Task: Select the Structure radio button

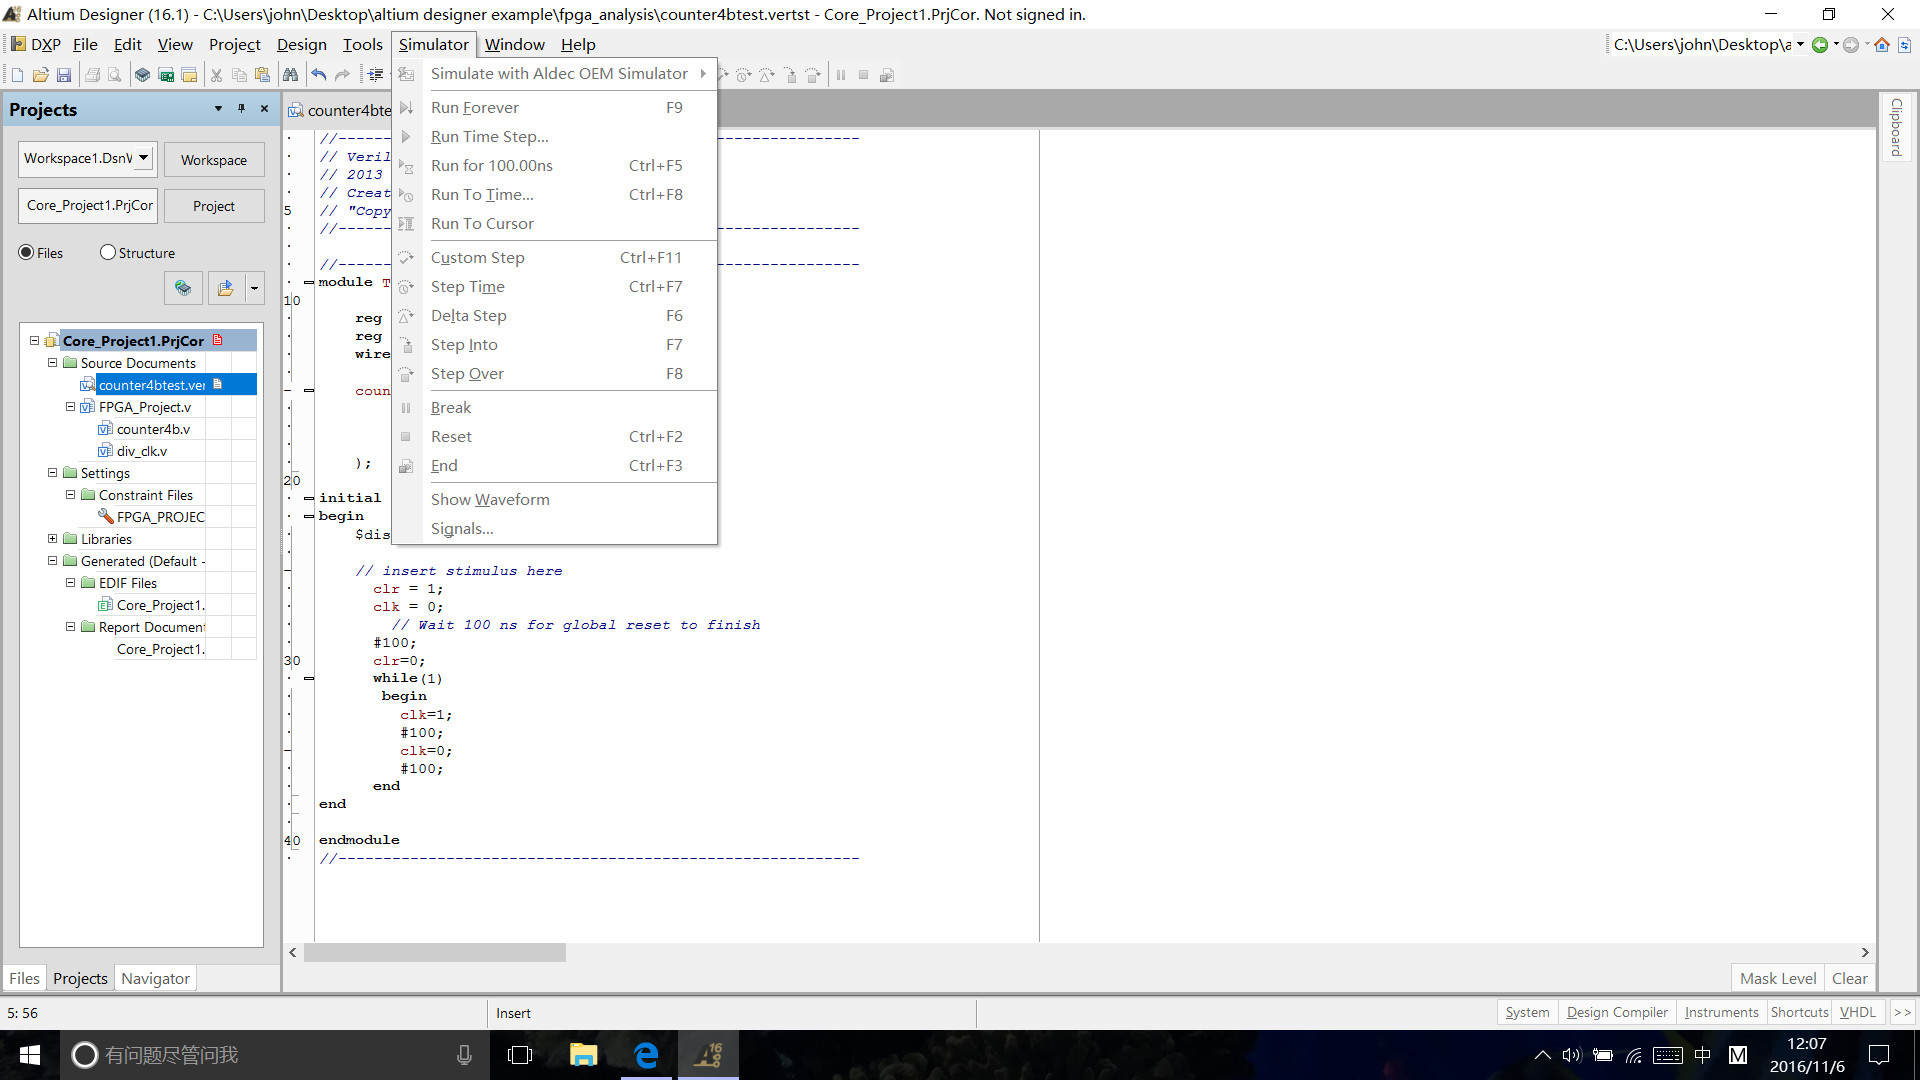Action: (108, 253)
